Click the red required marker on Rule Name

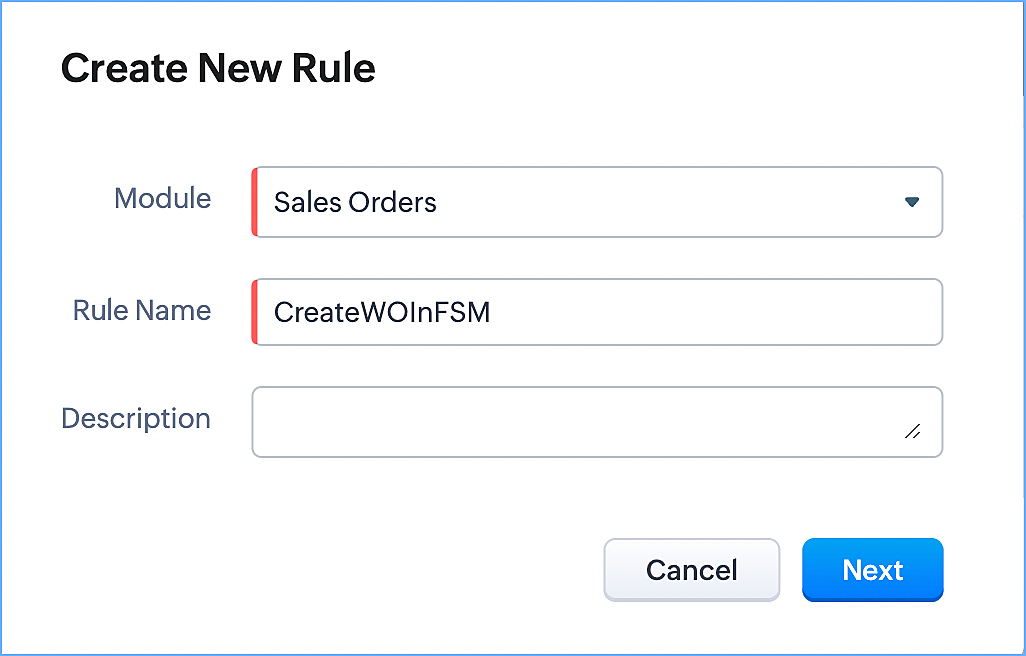tap(255, 312)
